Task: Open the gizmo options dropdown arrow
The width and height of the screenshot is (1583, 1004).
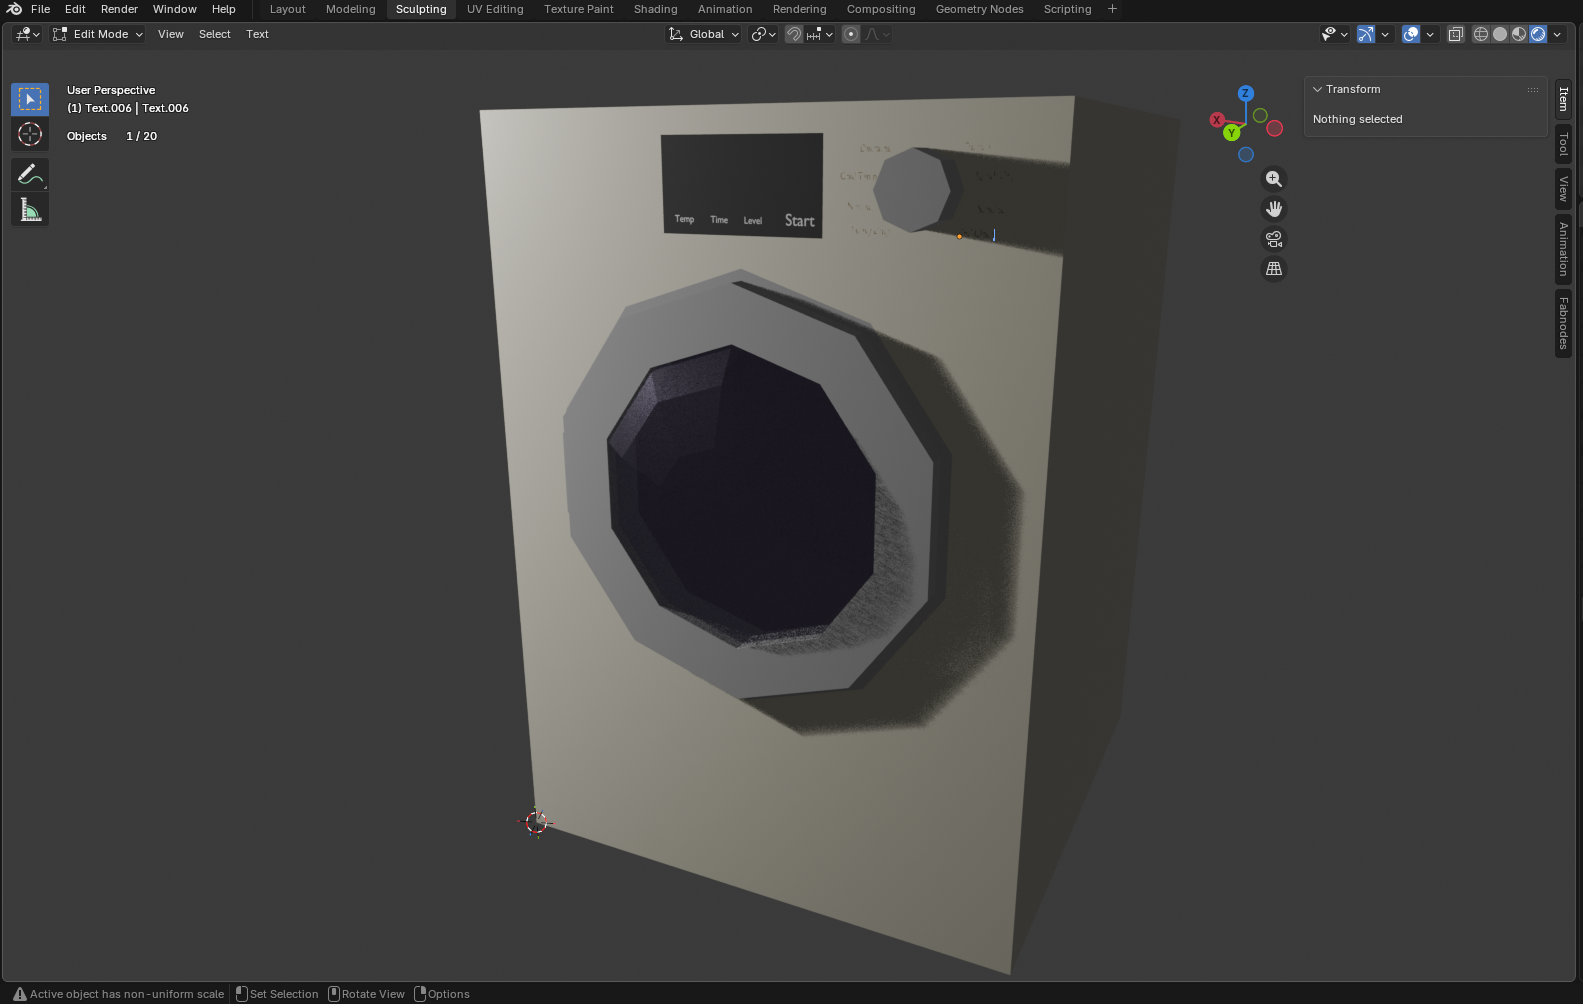Action: 1385,34
